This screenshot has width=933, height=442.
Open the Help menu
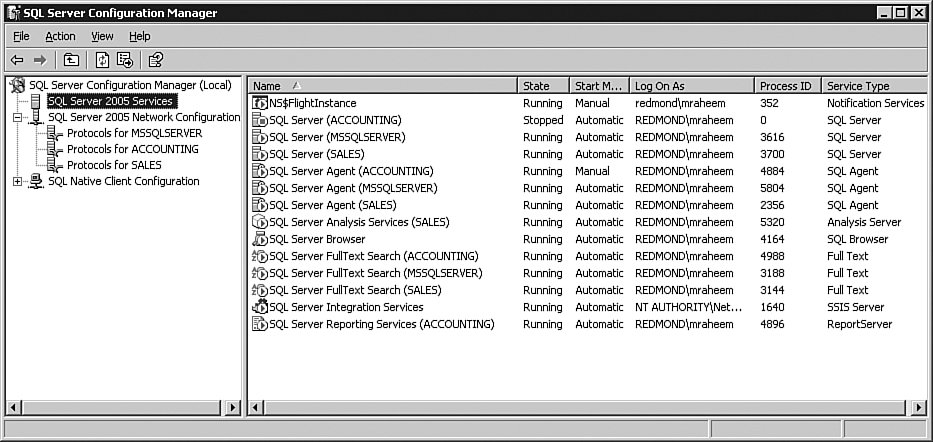(x=140, y=36)
